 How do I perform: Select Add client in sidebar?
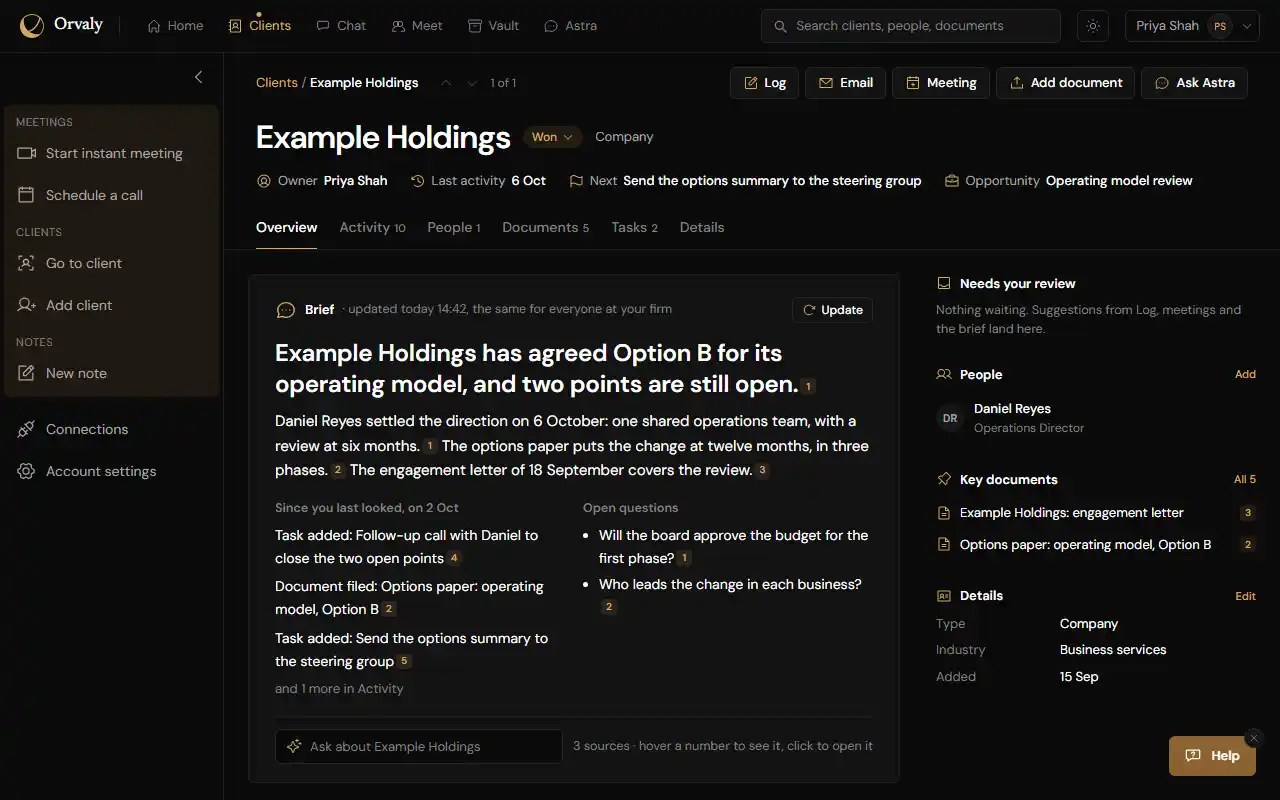click(111, 305)
